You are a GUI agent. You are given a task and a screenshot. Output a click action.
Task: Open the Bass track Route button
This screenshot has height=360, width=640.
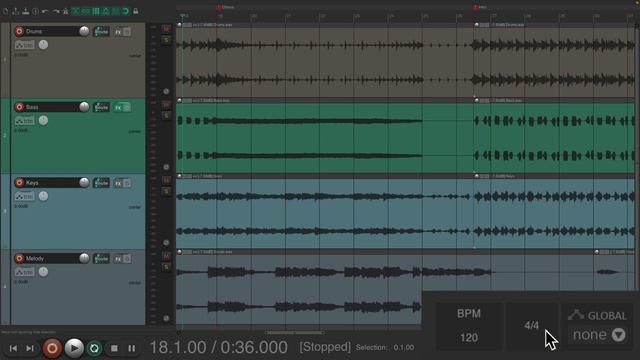101,107
